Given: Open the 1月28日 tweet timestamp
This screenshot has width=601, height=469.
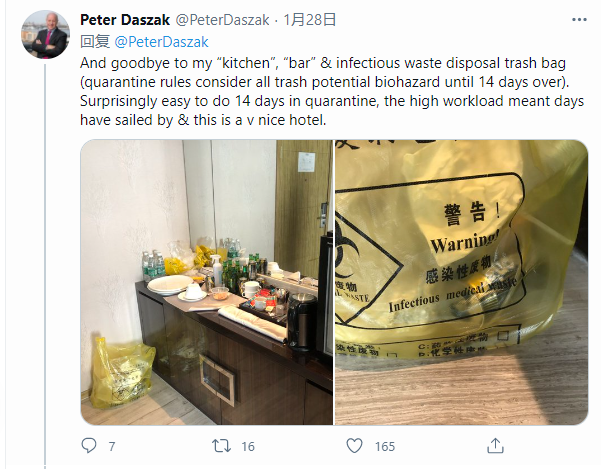Looking at the screenshot, I should (310, 20).
